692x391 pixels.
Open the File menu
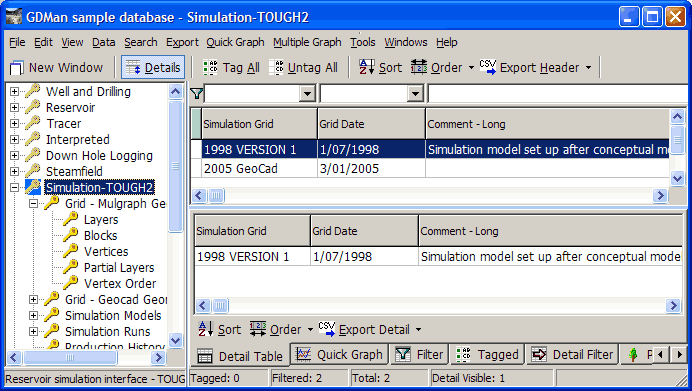tap(17, 42)
